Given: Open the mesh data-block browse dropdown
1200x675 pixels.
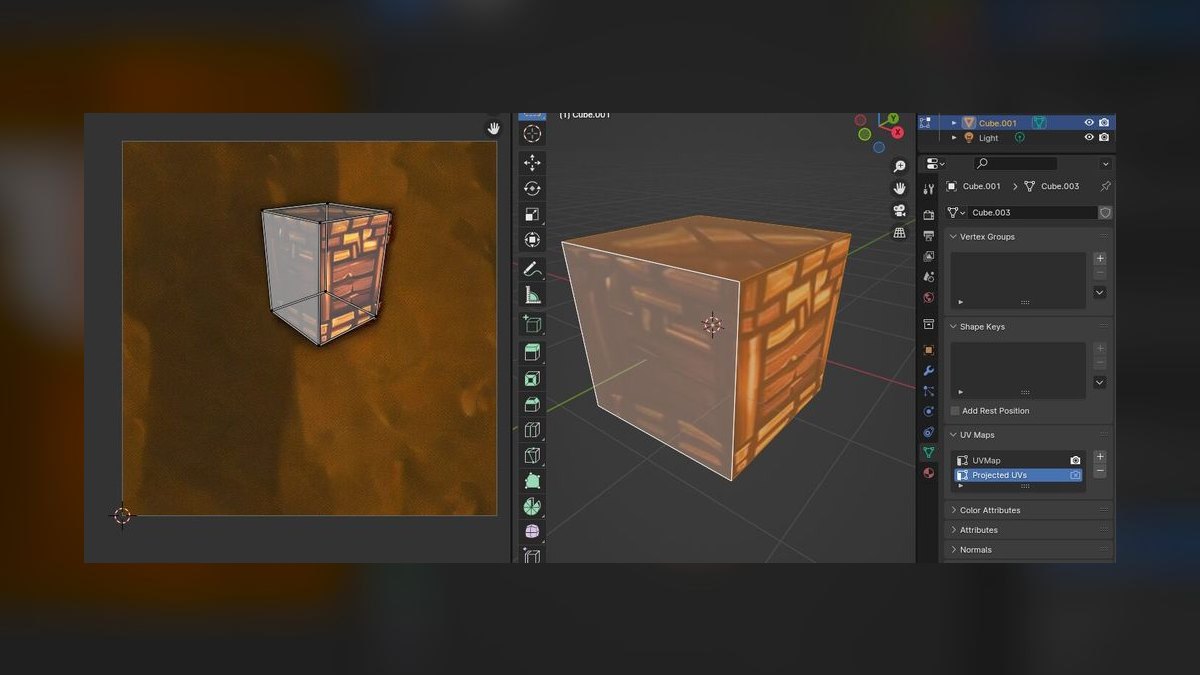Looking at the screenshot, I should tap(955, 213).
